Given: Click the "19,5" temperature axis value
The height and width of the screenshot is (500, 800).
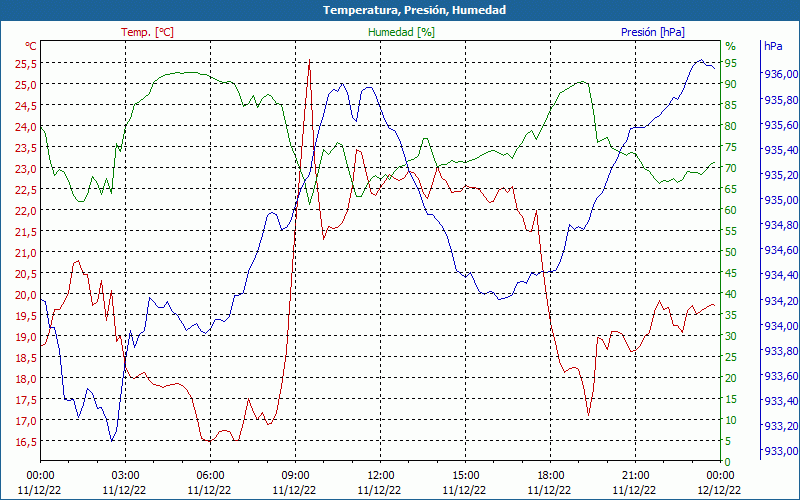Looking at the screenshot, I should point(26,315).
